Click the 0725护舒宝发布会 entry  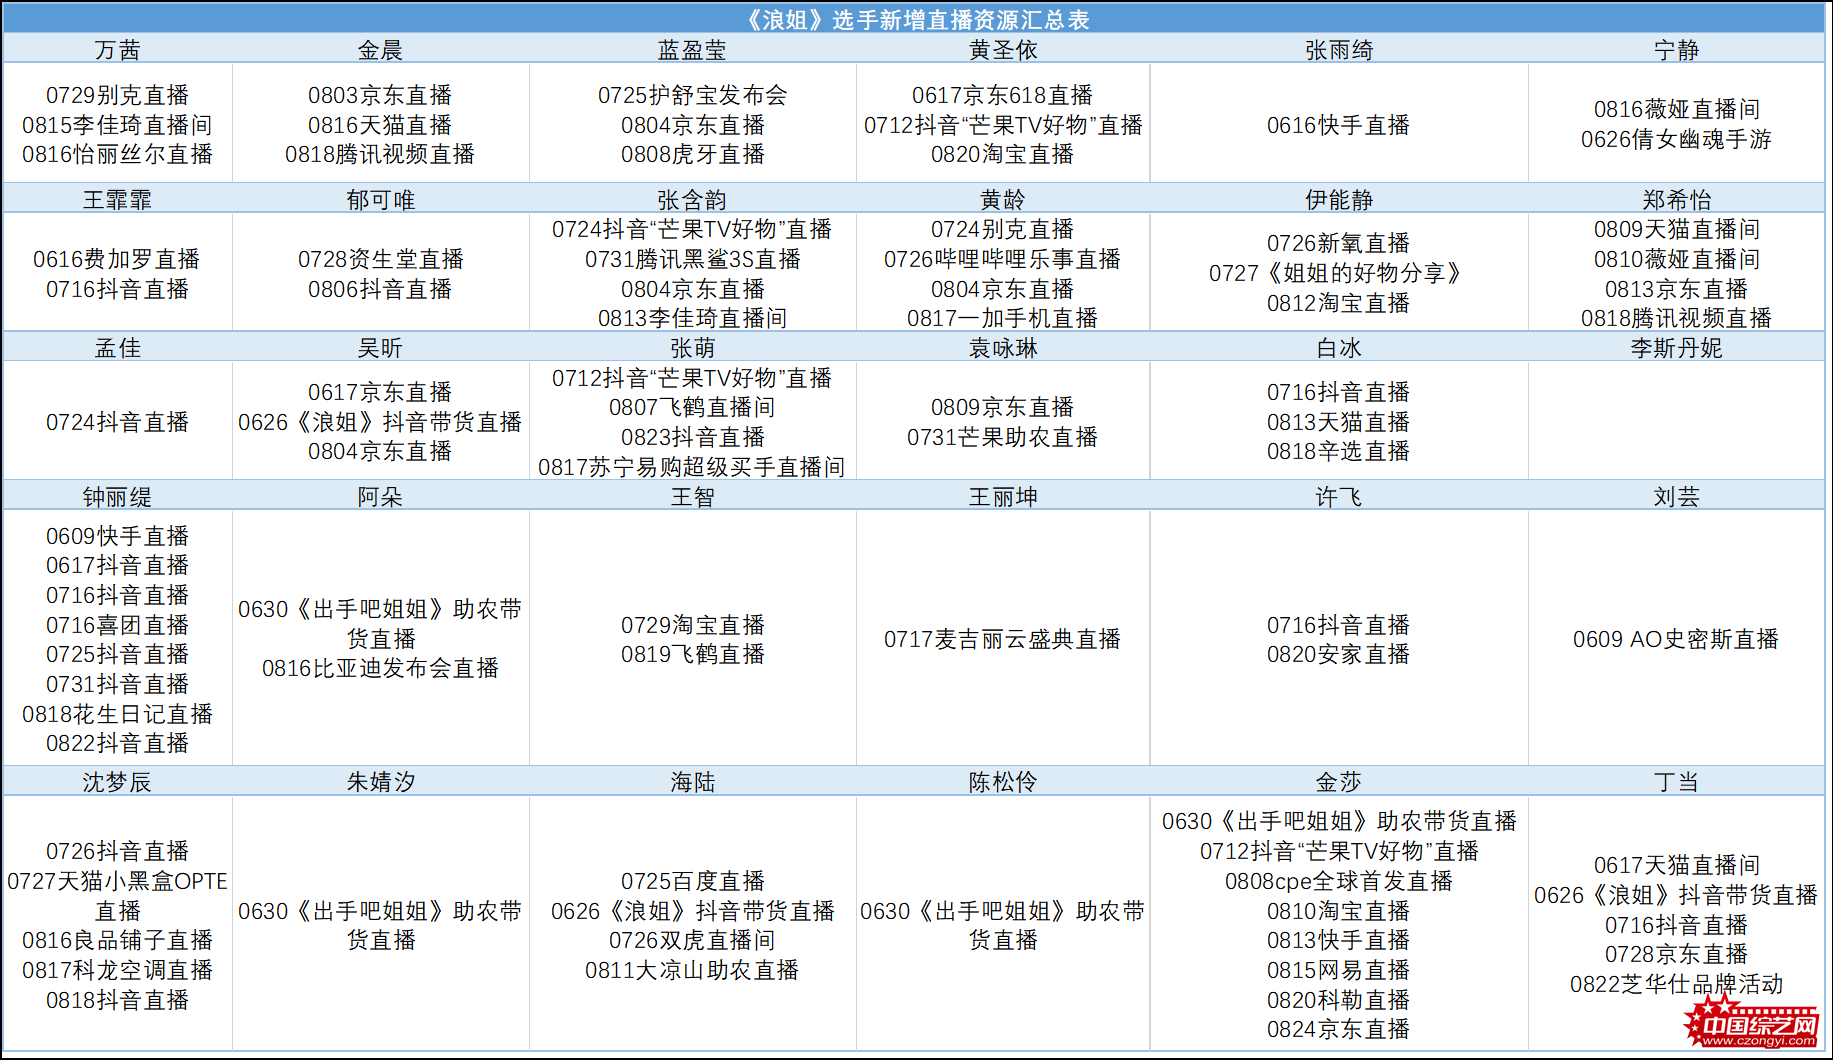click(692, 95)
